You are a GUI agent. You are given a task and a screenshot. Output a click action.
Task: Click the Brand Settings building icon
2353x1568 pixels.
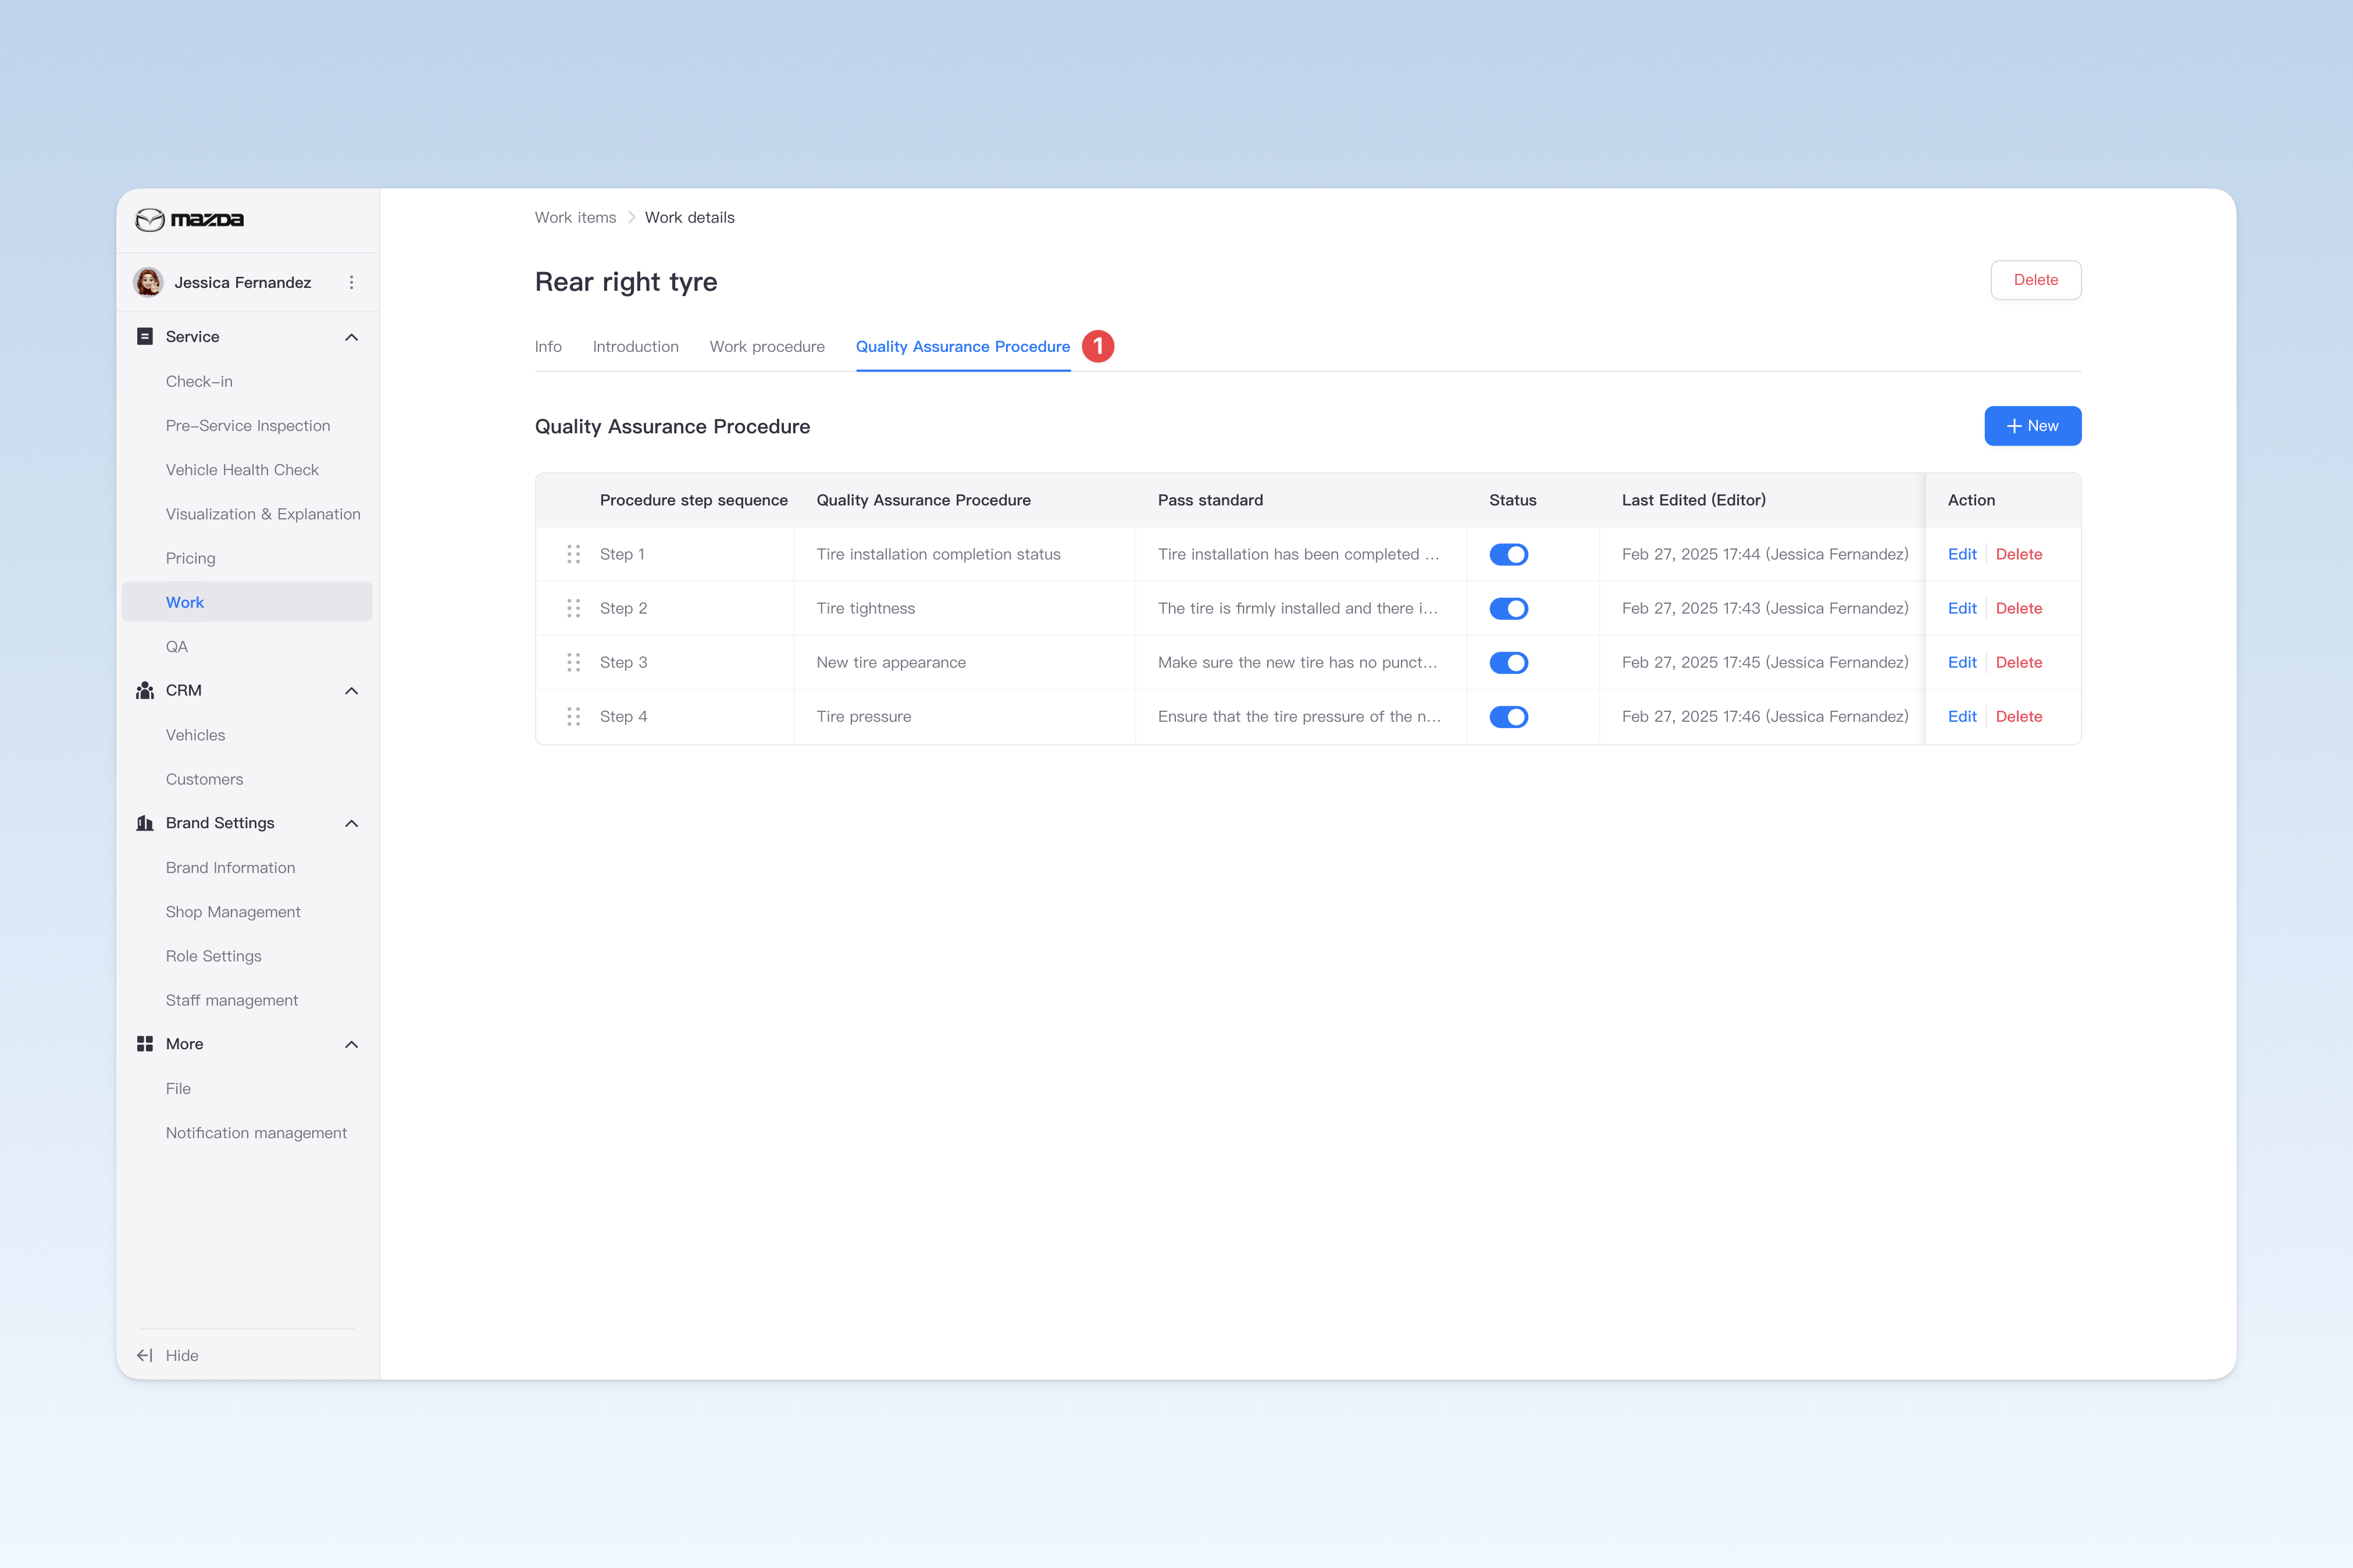point(145,823)
